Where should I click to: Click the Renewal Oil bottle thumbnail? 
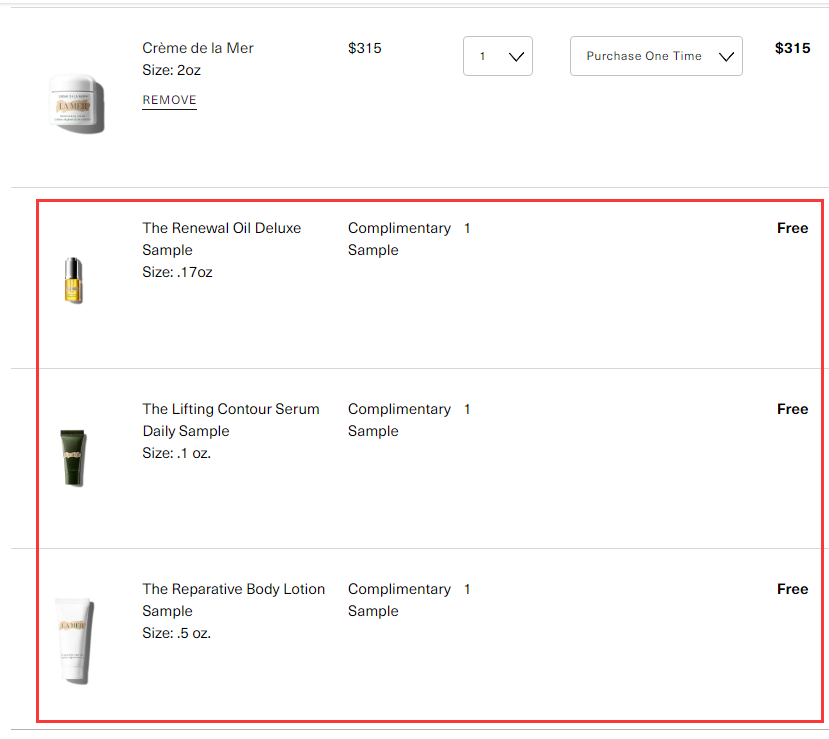(x=72, y=280)
